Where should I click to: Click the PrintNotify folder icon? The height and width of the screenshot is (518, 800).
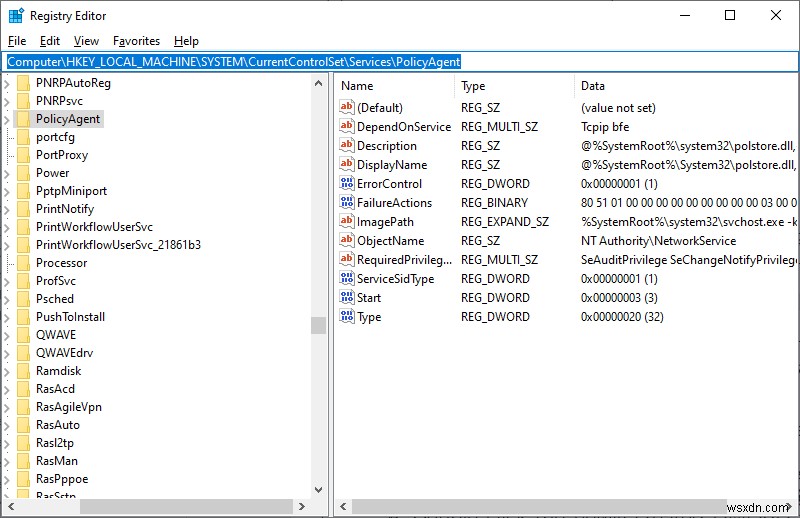click(23, 209)
